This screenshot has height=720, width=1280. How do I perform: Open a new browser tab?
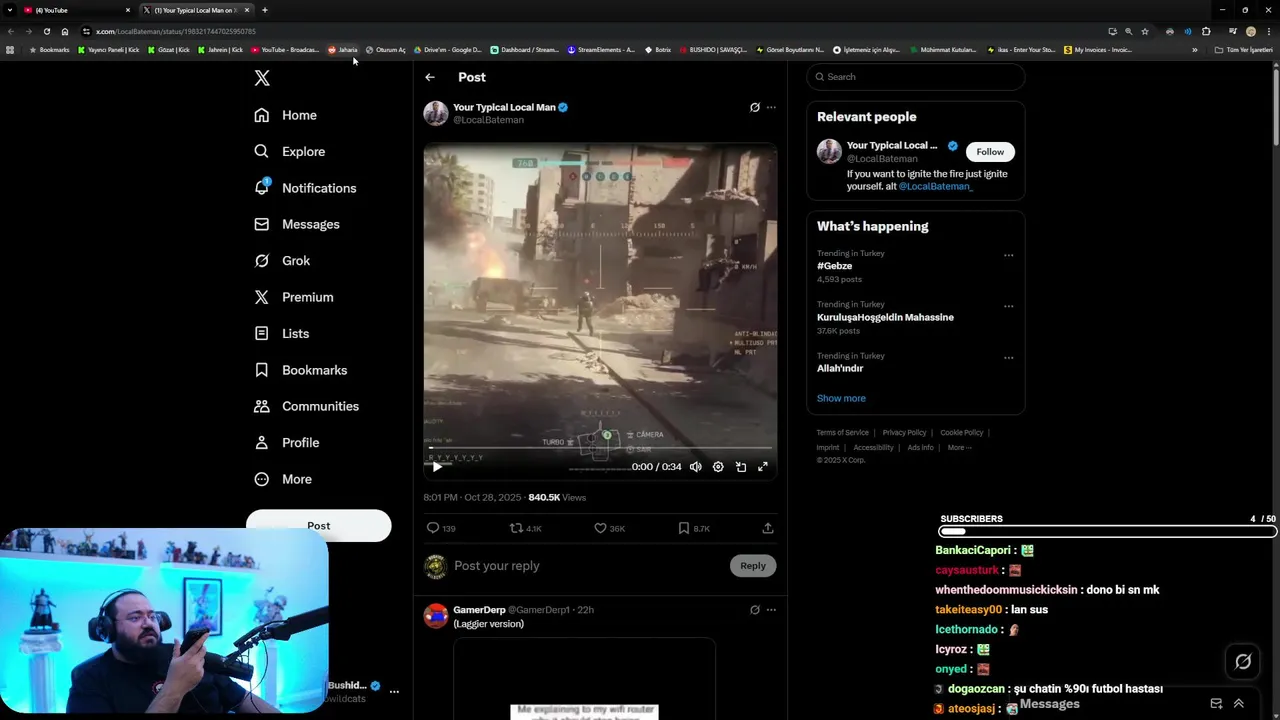pos(264,10)
